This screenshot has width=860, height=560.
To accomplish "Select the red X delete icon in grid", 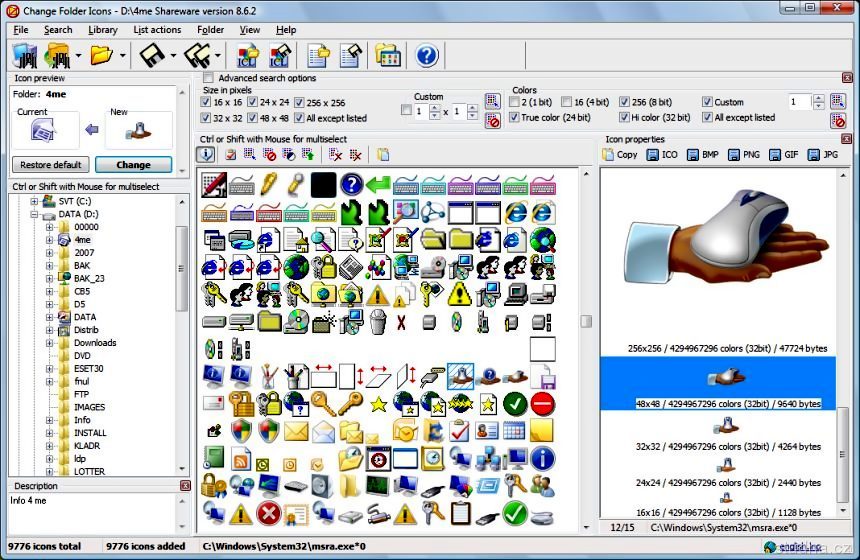I will point(401,323).
